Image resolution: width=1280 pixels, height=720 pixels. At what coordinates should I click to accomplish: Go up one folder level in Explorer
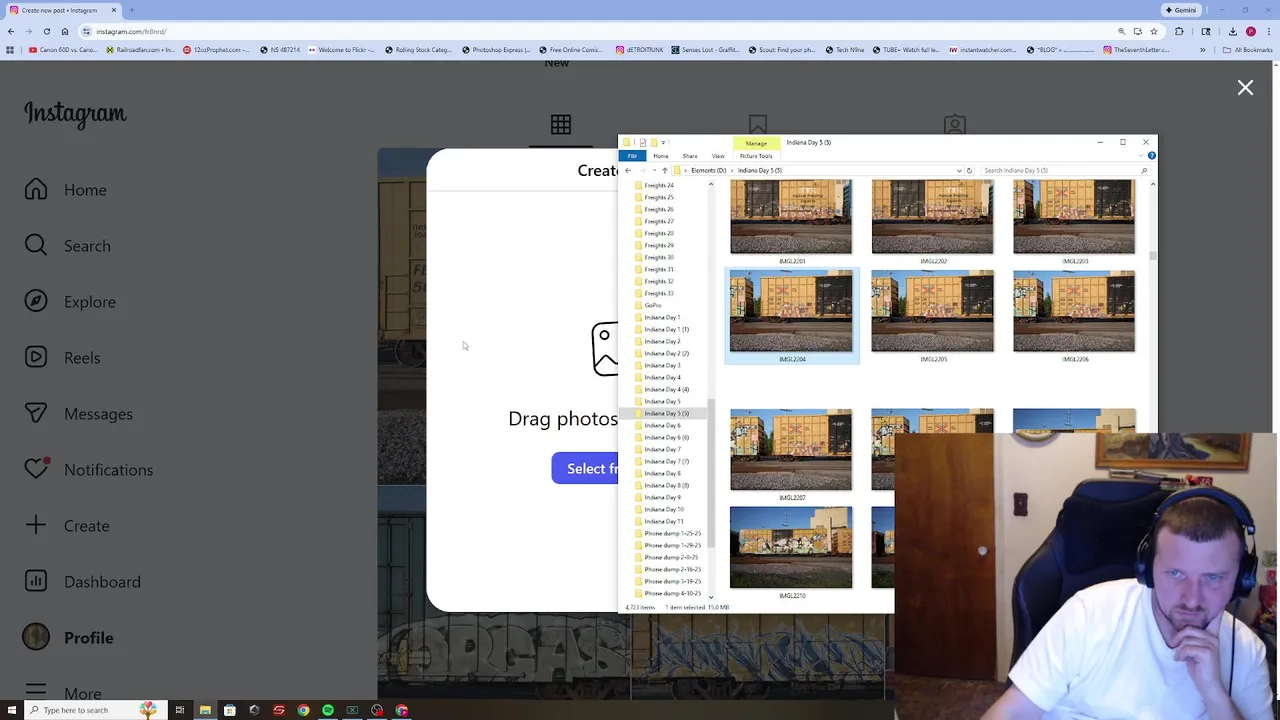[x=664, y=171]
